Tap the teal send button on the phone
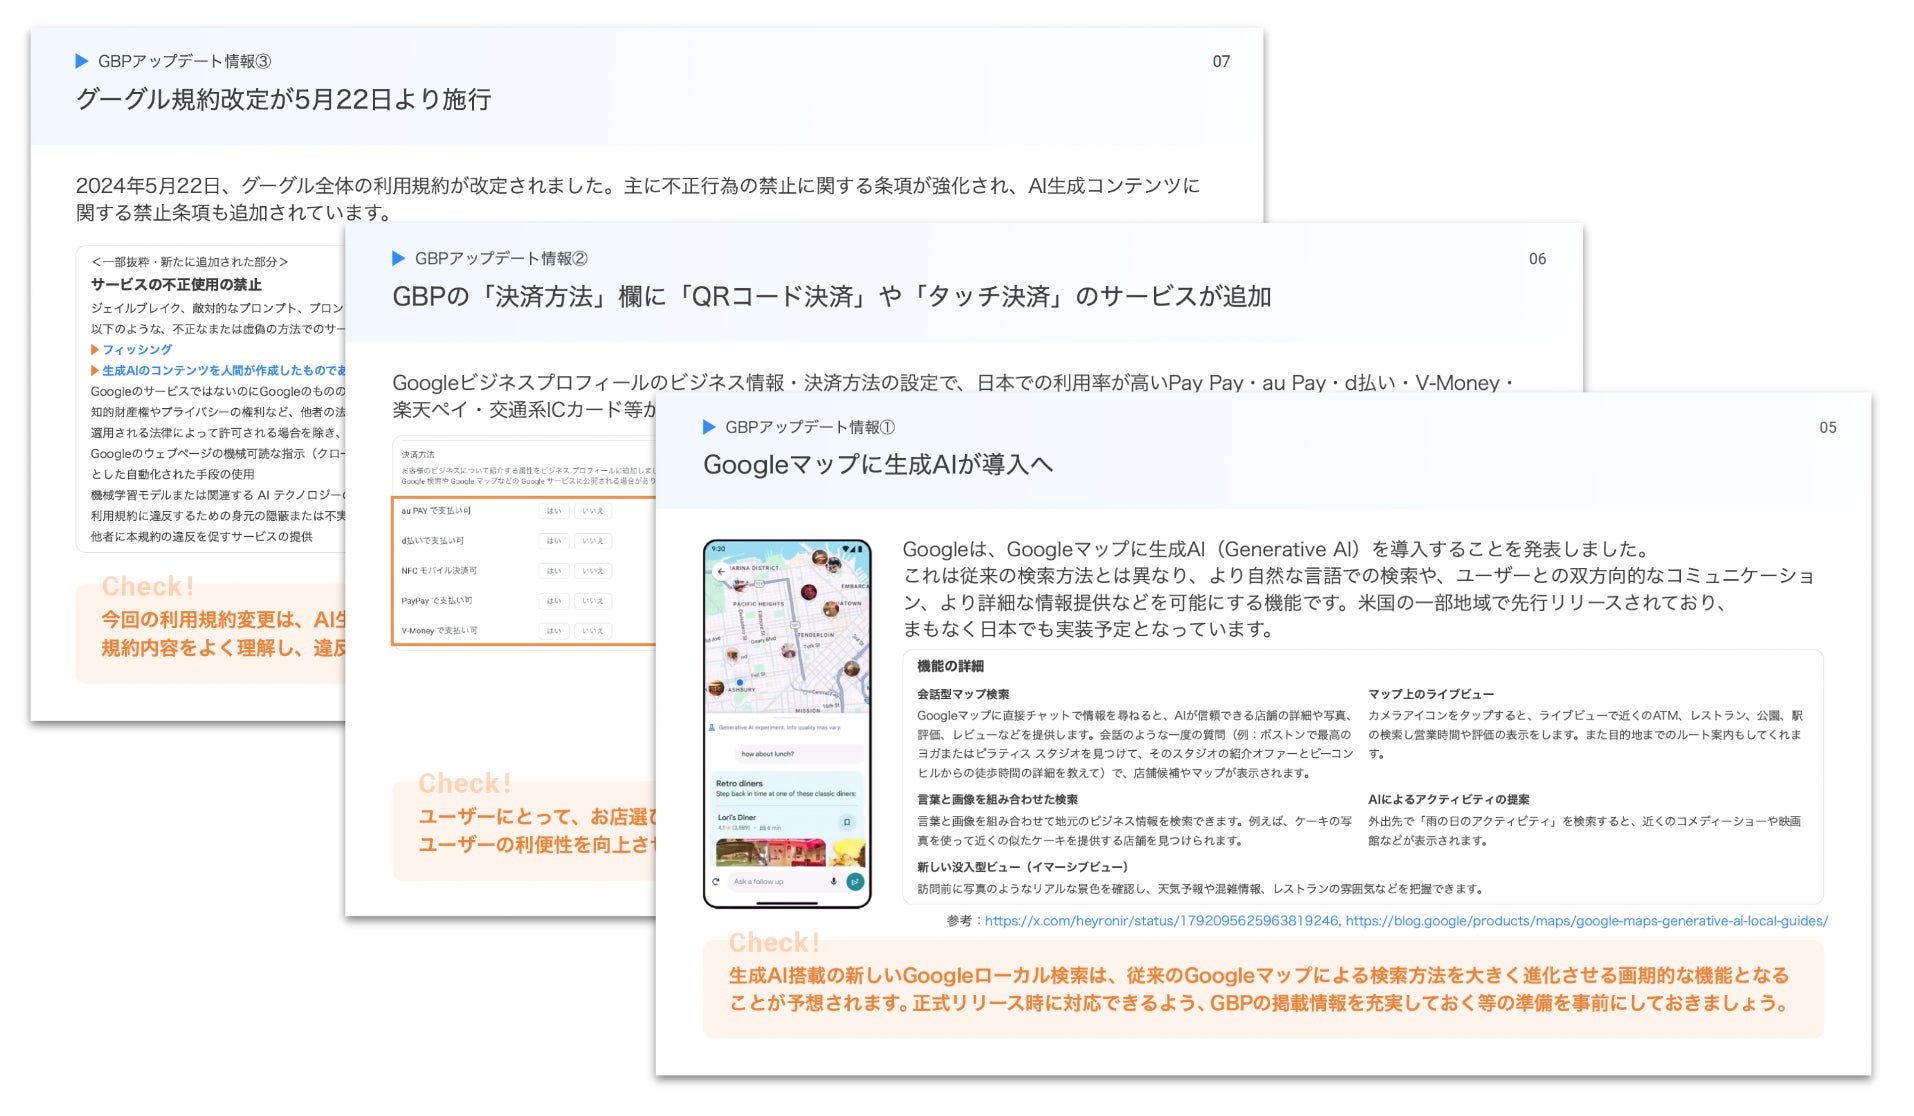The image size is (1914, 1116). click(854, 882)
